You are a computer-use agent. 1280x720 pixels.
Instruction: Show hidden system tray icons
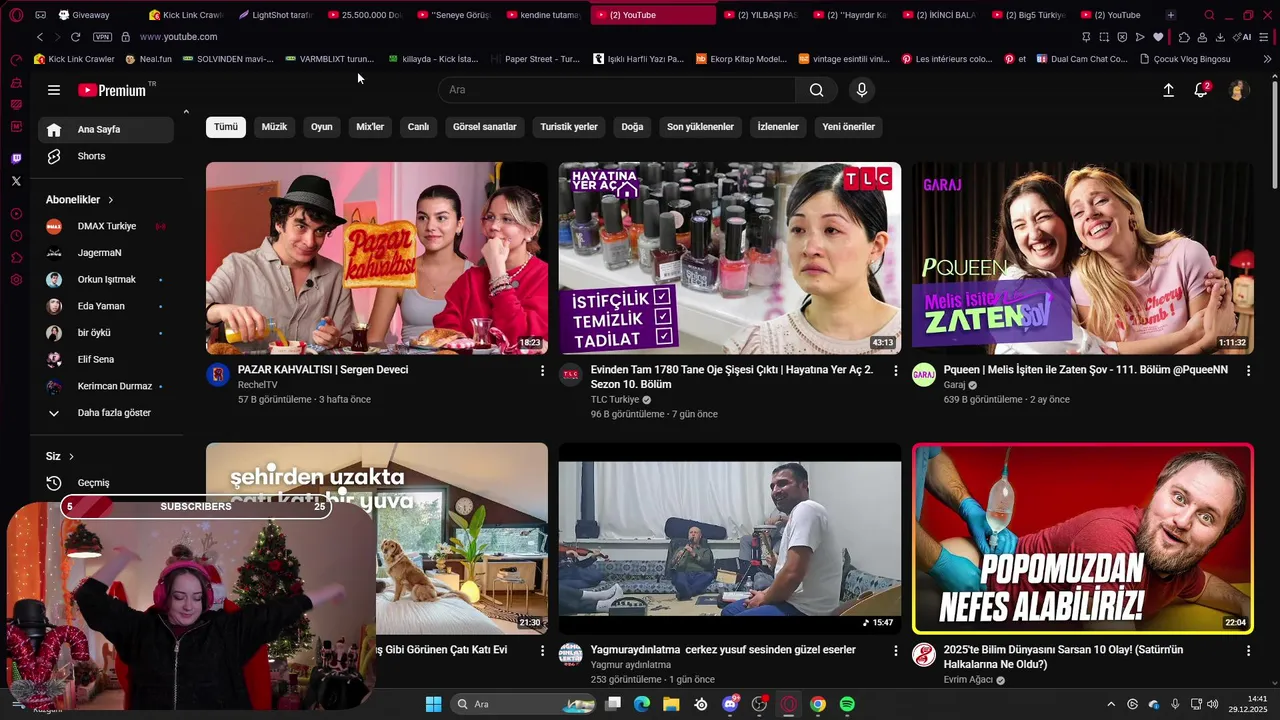pyautogui.click(x=1110, y=704)
